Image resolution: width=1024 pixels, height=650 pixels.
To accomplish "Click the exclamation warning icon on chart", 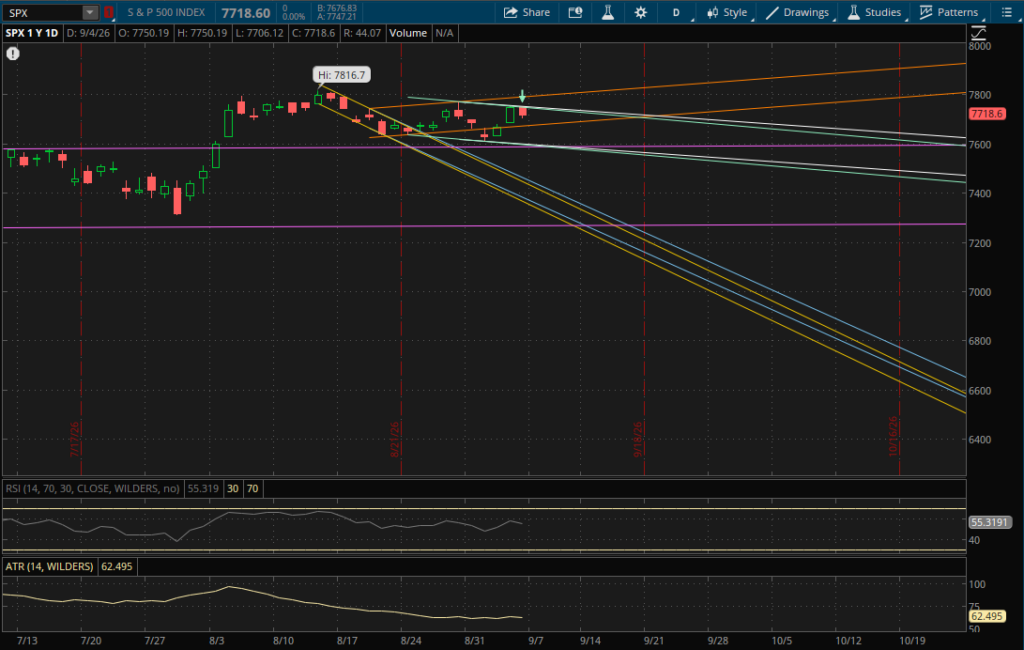I will tap(12, 54).
